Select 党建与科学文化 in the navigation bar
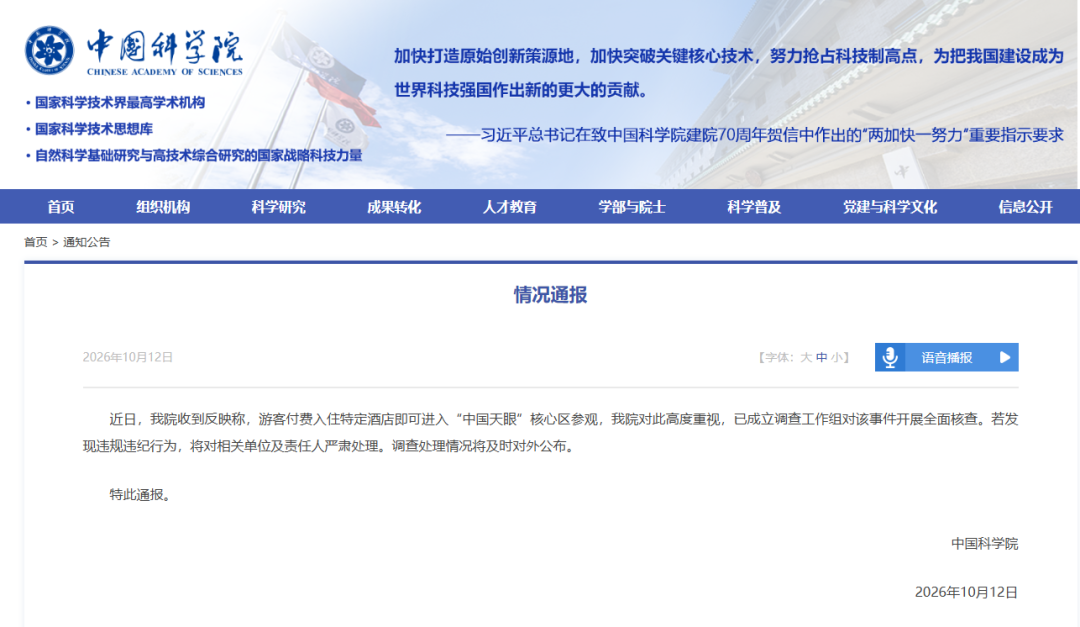Image resolution: width=1080 pixels, height=627 pixels. tap(890, 207)
